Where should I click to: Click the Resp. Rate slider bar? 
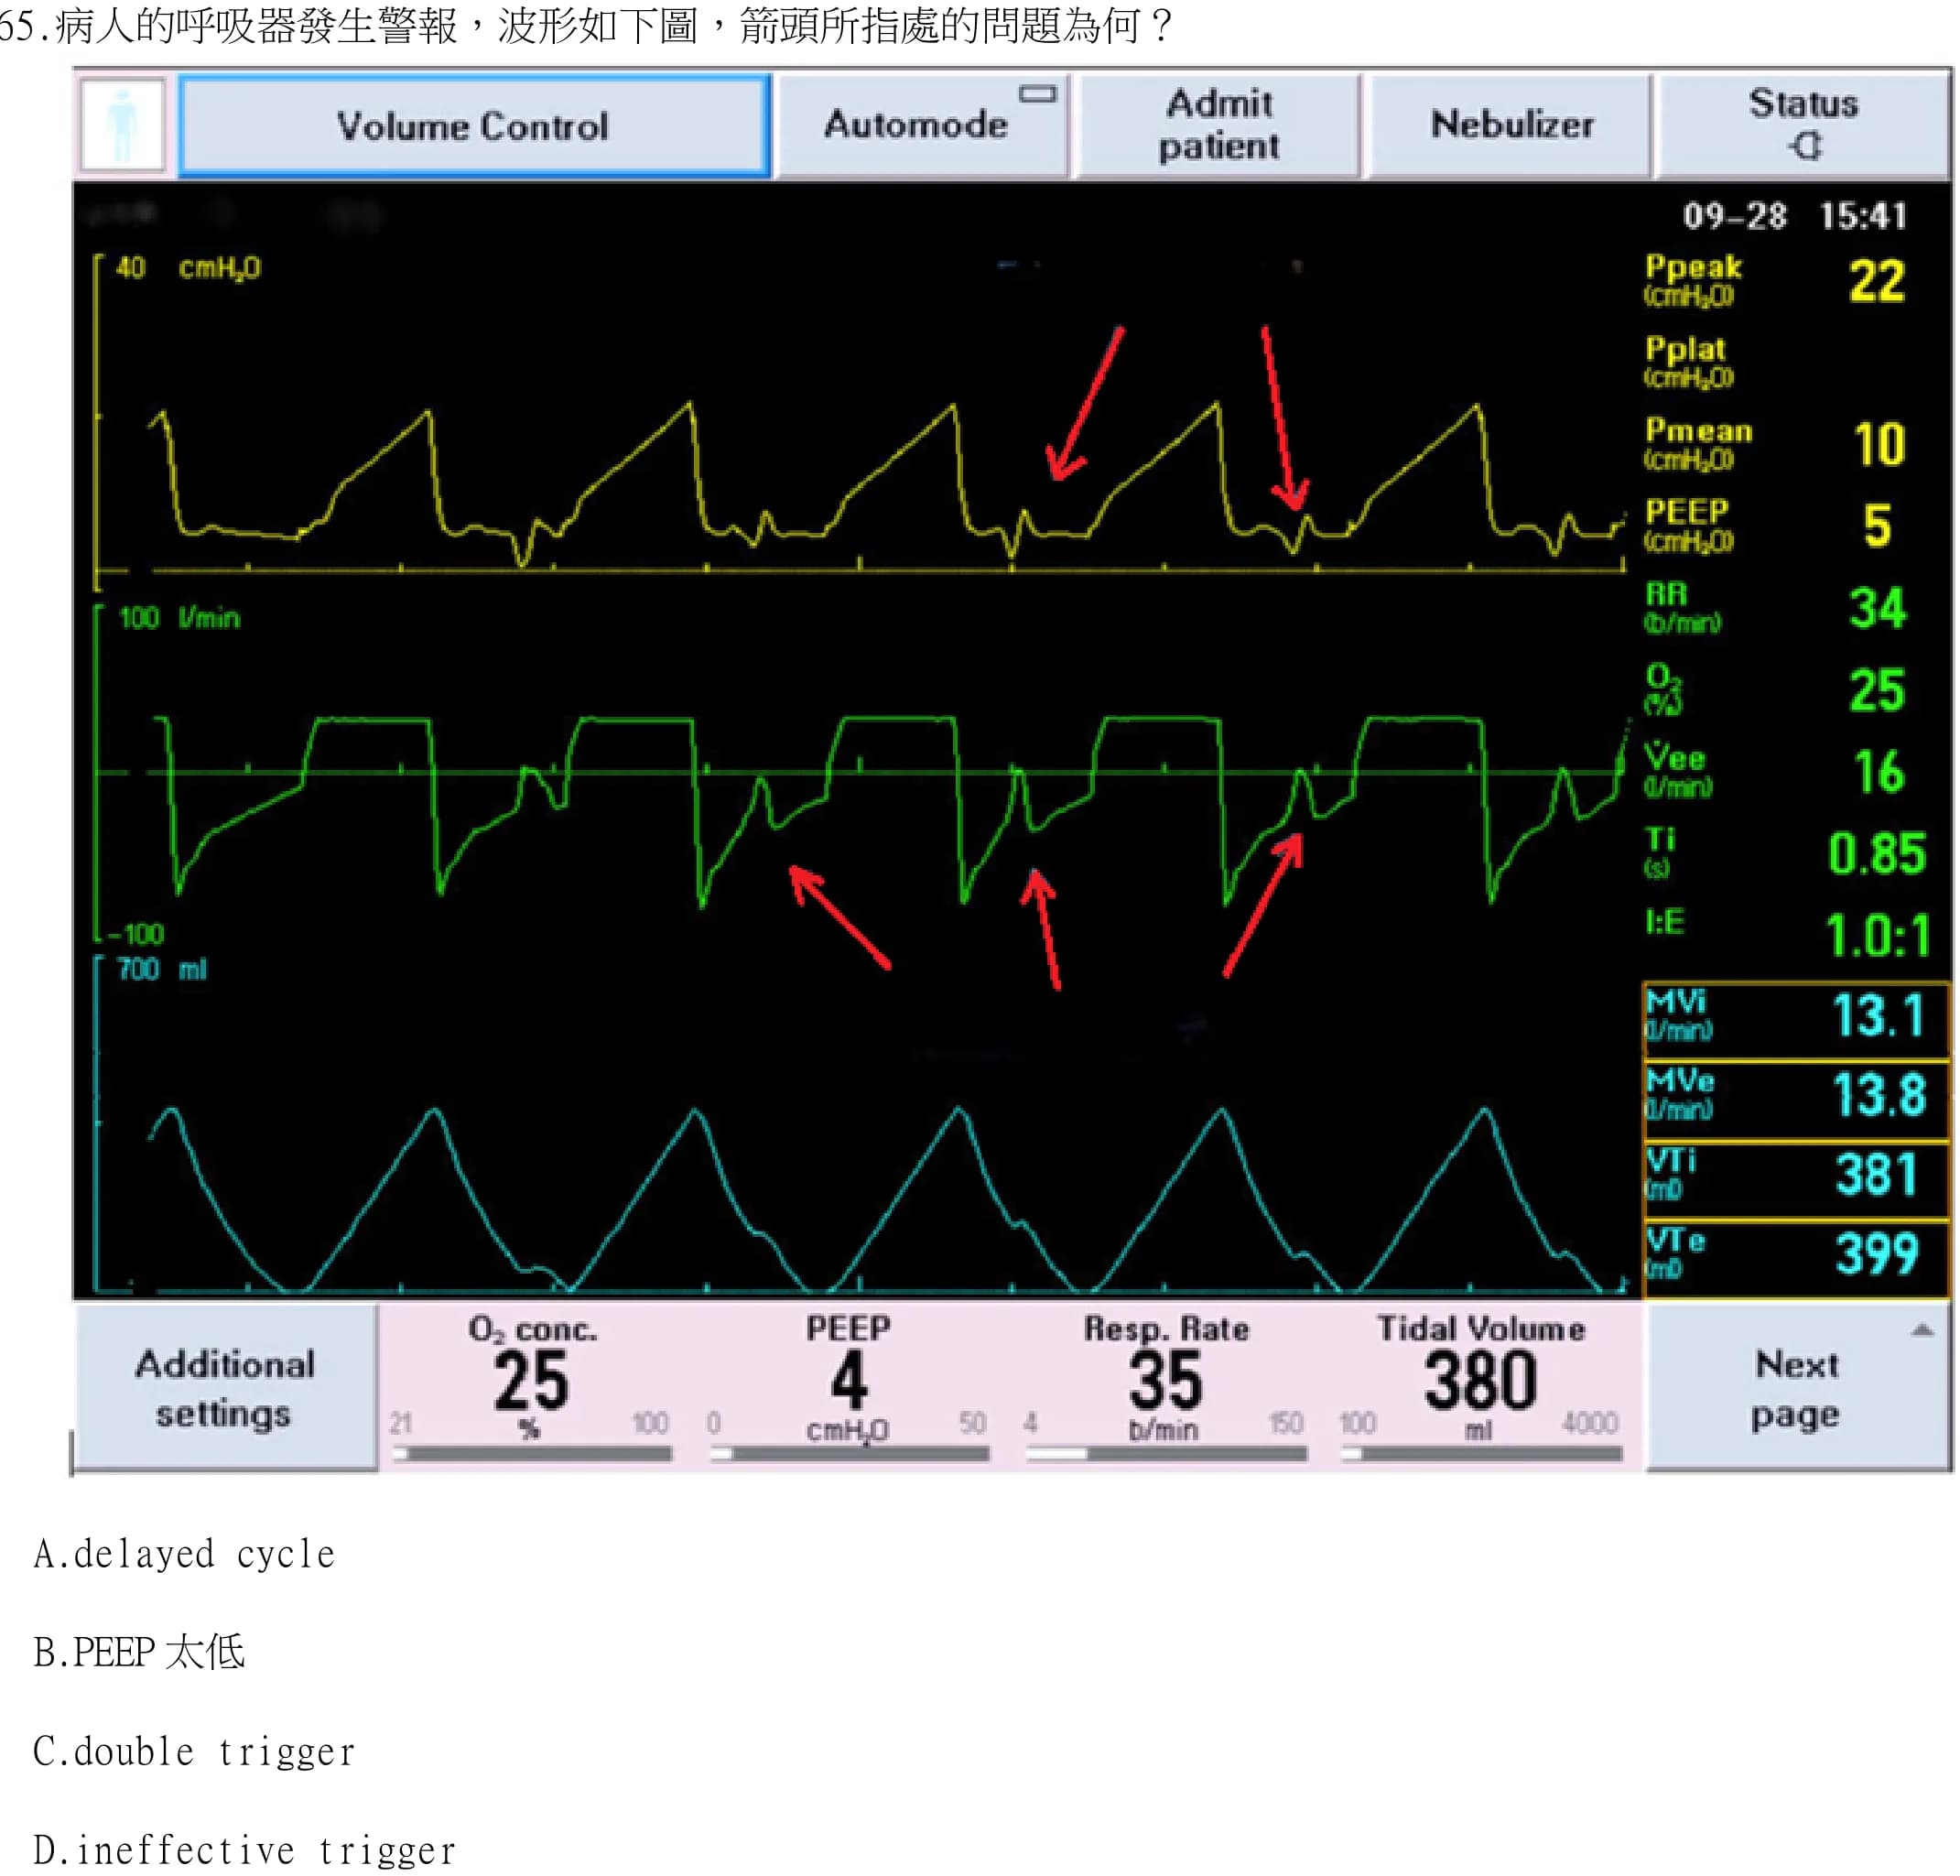pyautogui.click(x=1167, y=1454)
